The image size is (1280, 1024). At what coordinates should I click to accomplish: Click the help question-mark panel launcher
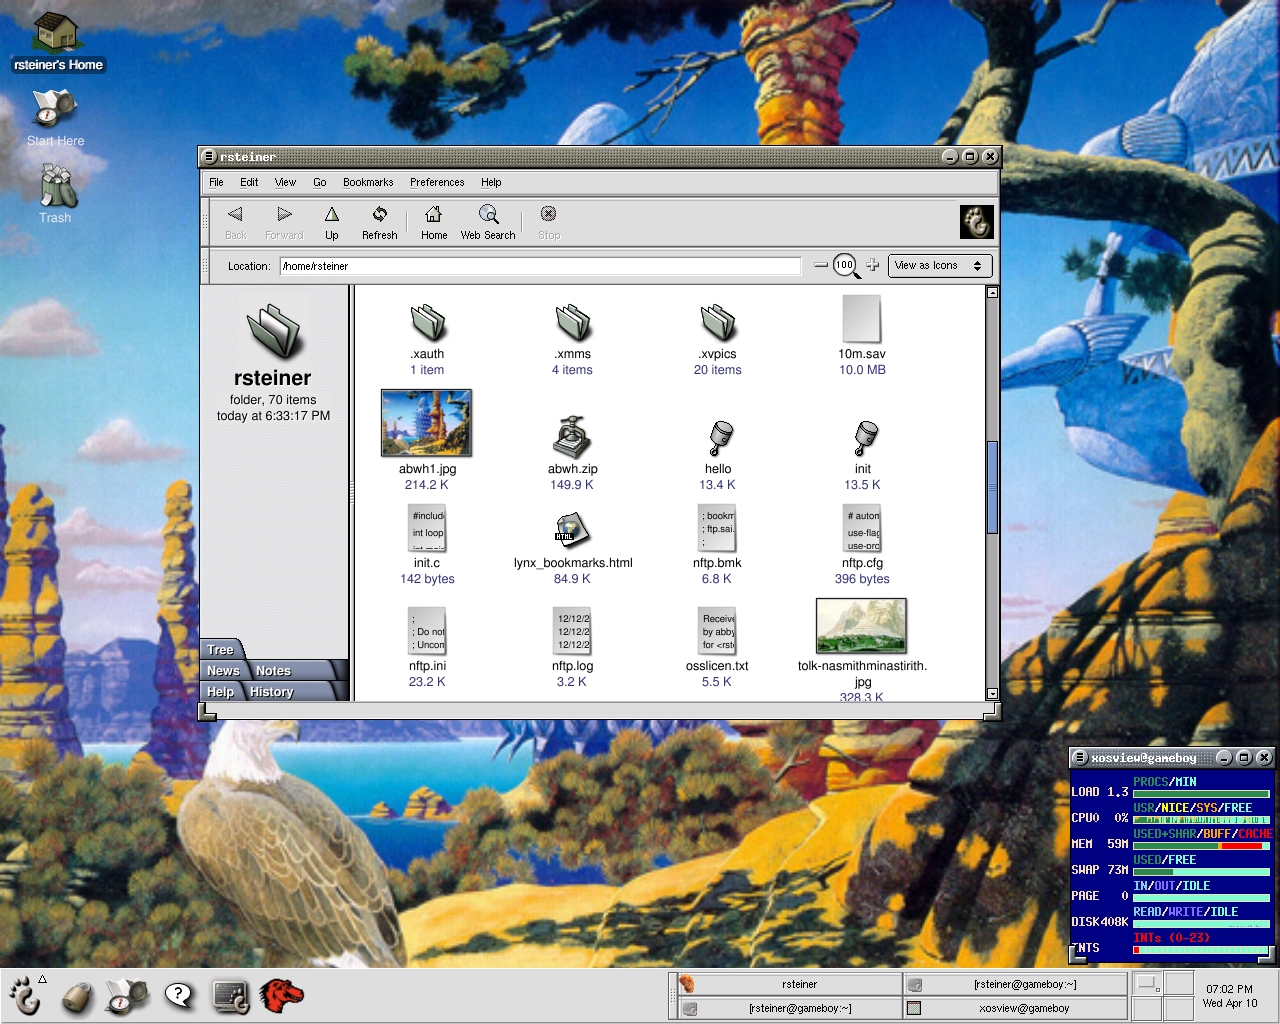pos(179,995)
